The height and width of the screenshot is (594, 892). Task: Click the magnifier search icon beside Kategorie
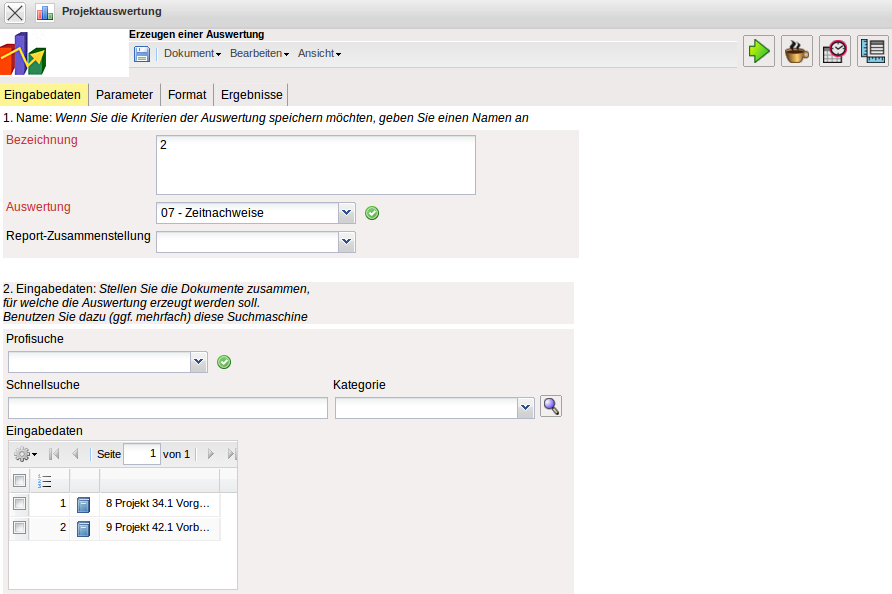551,406
